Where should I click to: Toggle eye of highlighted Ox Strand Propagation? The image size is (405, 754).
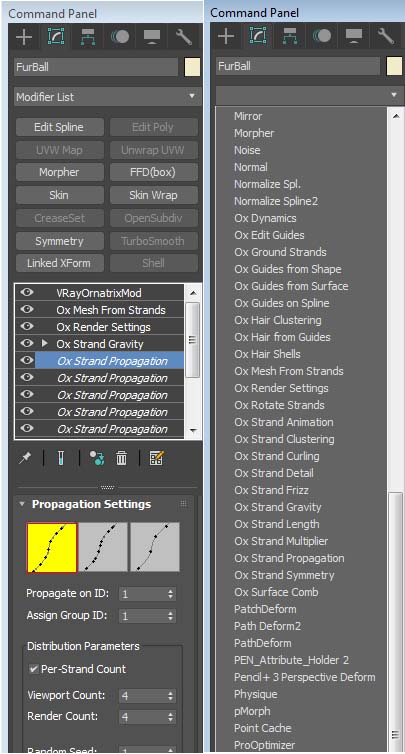click(x=27, y=361)
